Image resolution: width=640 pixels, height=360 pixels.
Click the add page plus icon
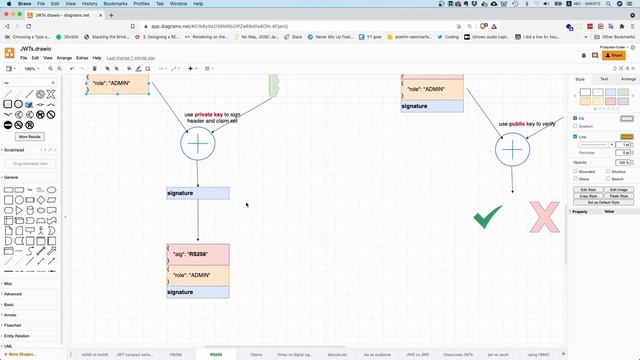[563, 354]
